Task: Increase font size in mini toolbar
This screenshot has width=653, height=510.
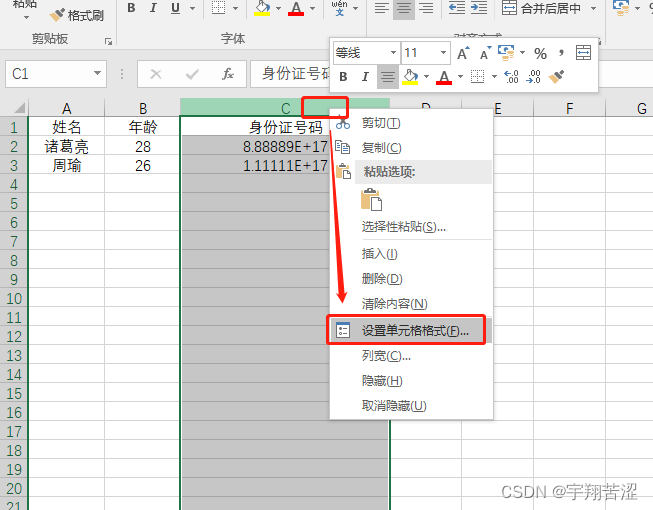Action: [463, 53]
